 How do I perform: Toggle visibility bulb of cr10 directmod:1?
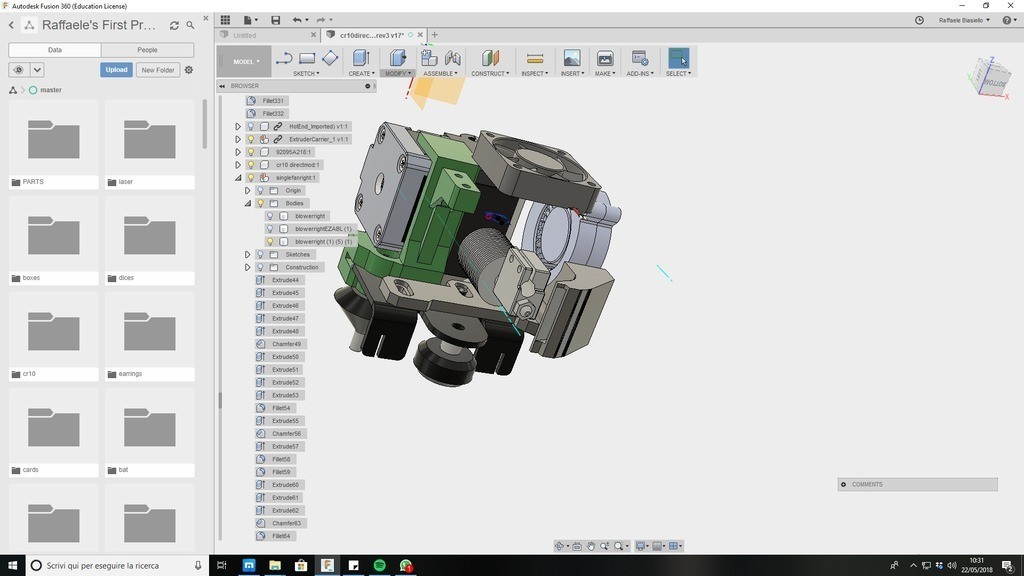tap(251, 165)
